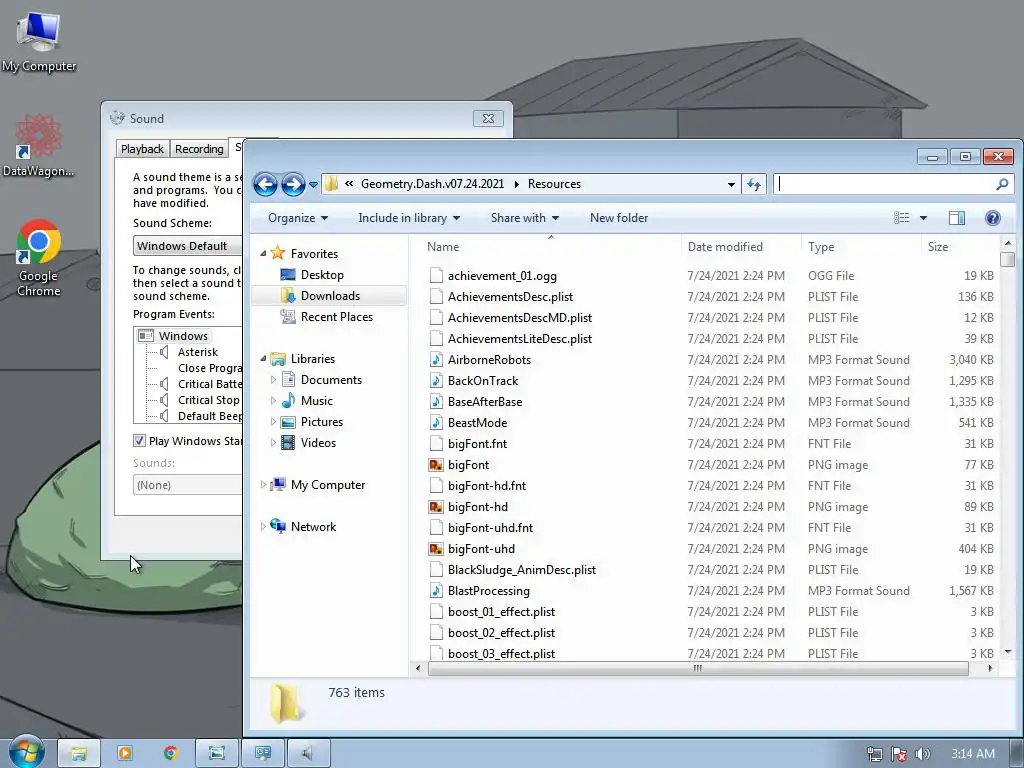Image resolution: width=1024 pixels, height=768 pixels.
Task: Open the Google Chrome desktop shortcut
Action: (x=39, y=258)
